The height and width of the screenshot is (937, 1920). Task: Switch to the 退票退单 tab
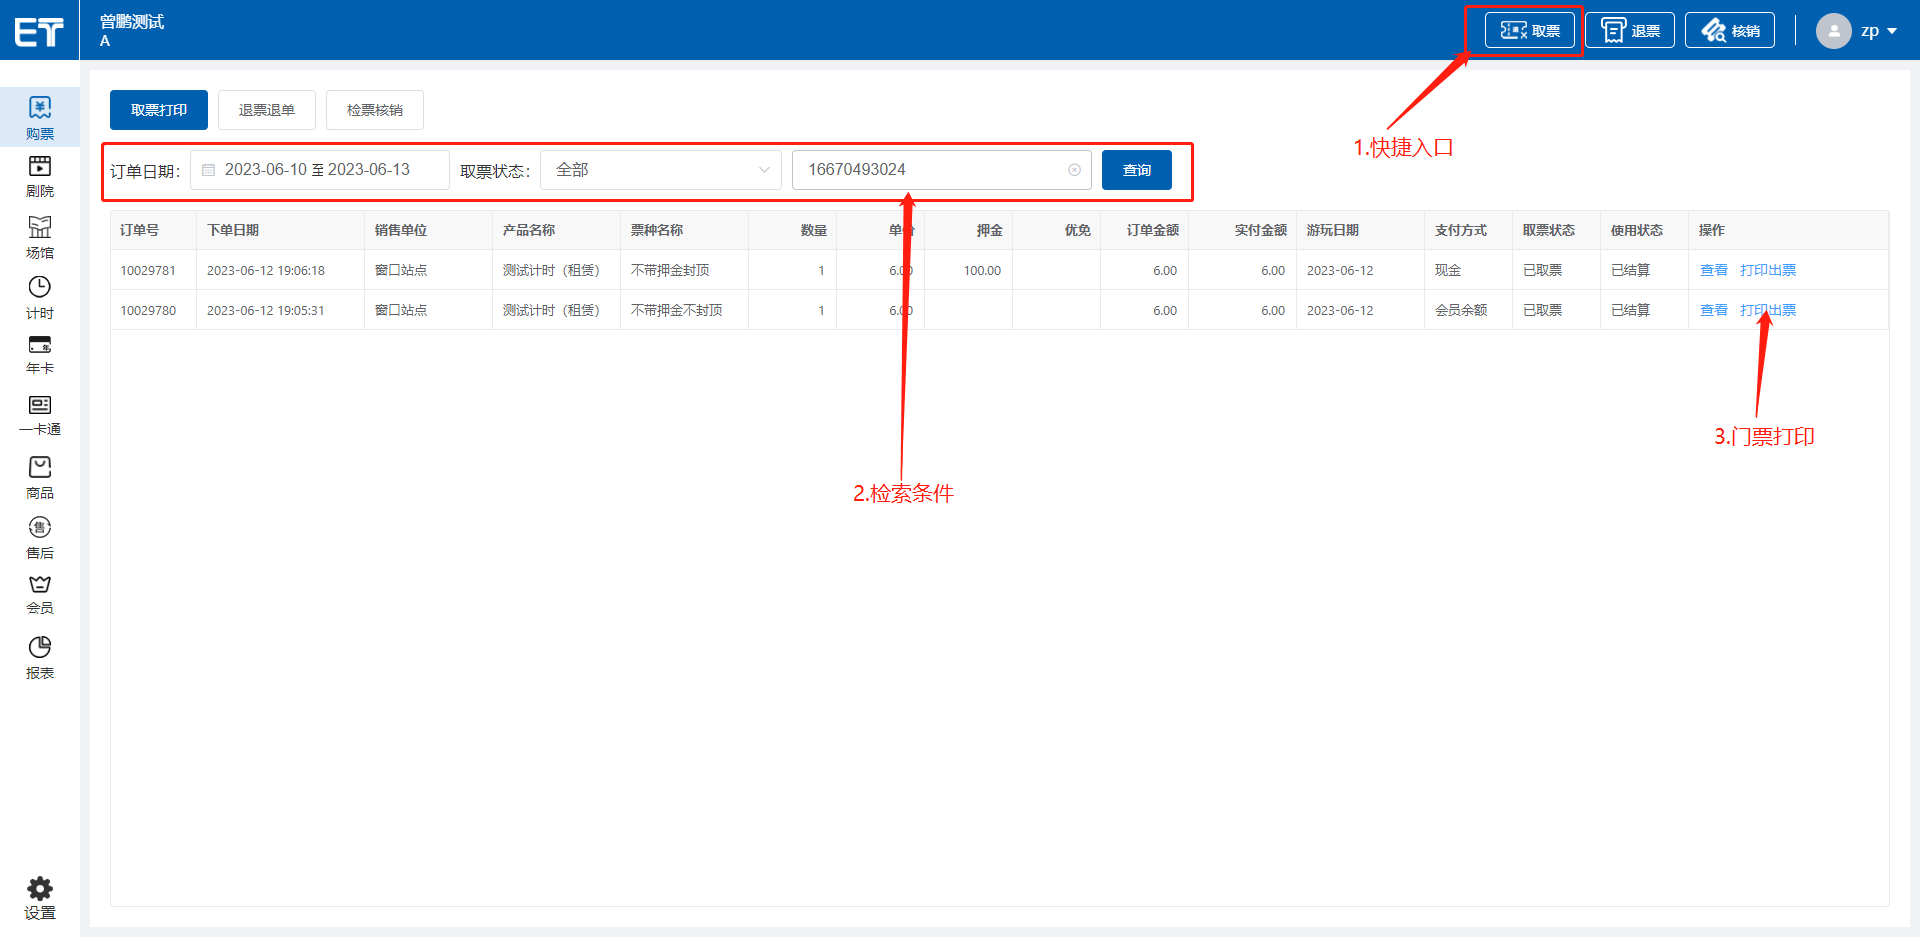pyautogui.click(x=267, y=110)
